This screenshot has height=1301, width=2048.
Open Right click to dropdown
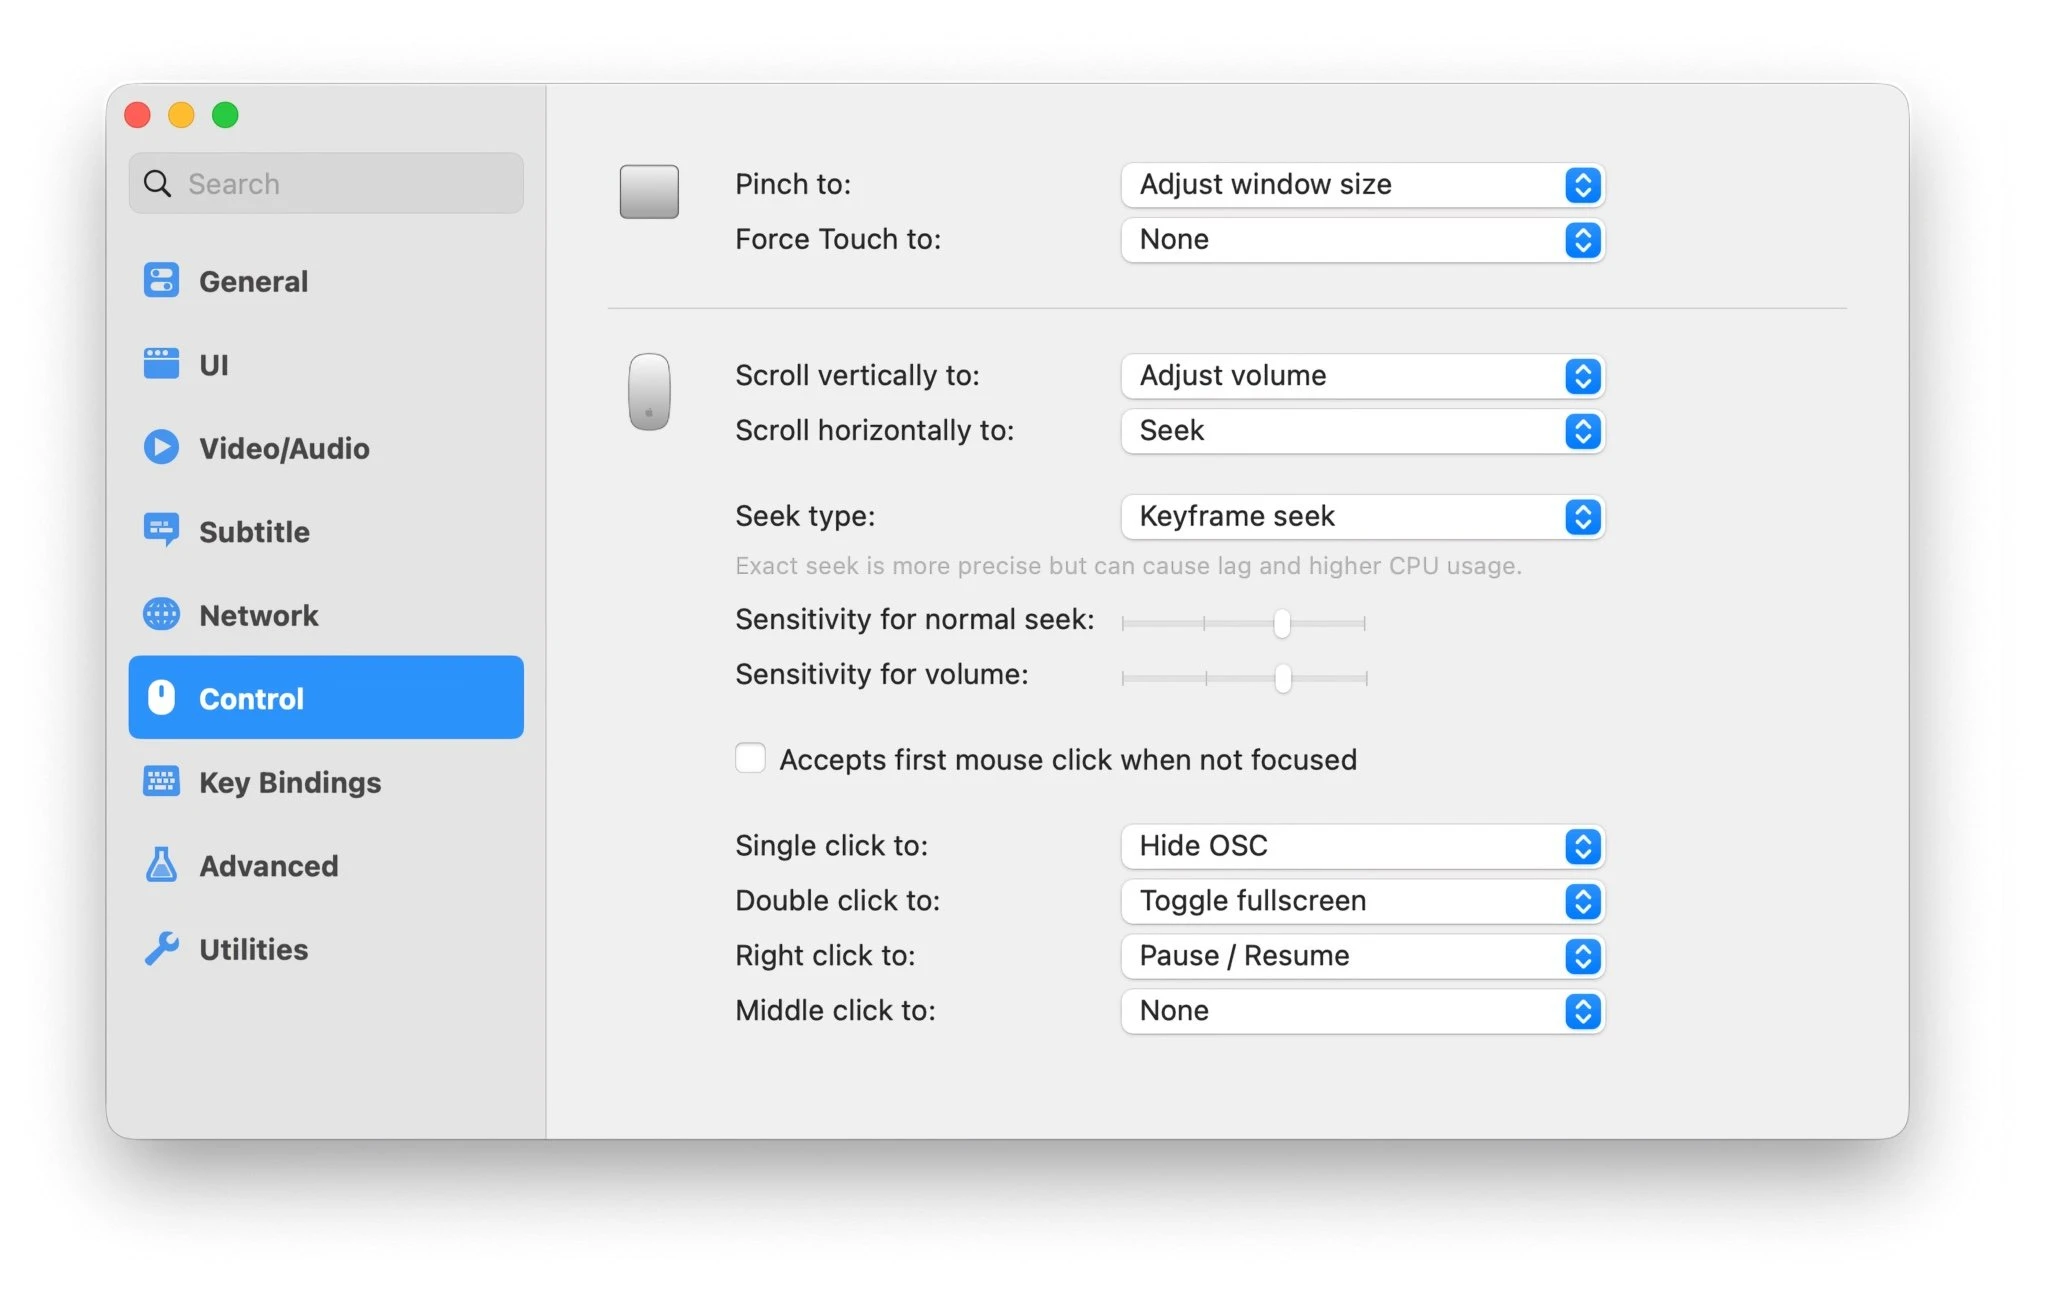[x=1363, y=956]
